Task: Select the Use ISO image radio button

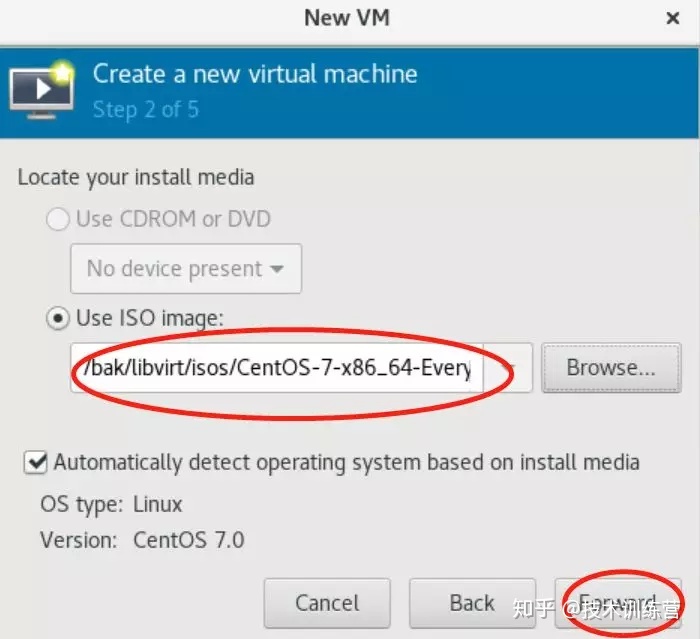Action: tap(58, 318)
